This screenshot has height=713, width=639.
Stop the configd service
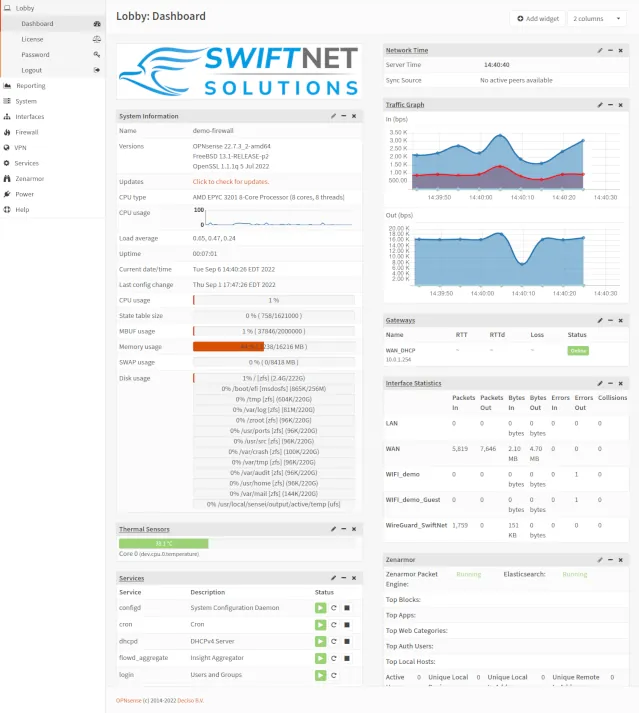pos(347,608)
